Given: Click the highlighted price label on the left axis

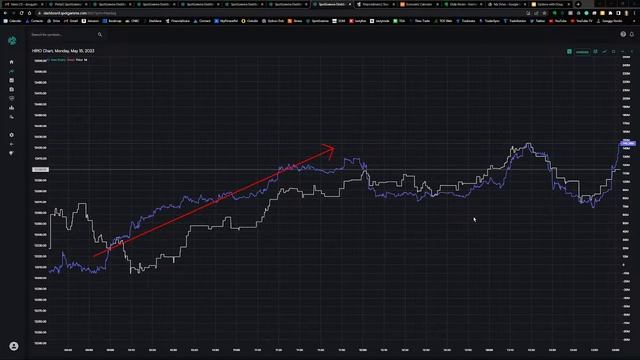Looking at the screenshot, I should click(x=40, y=169).
